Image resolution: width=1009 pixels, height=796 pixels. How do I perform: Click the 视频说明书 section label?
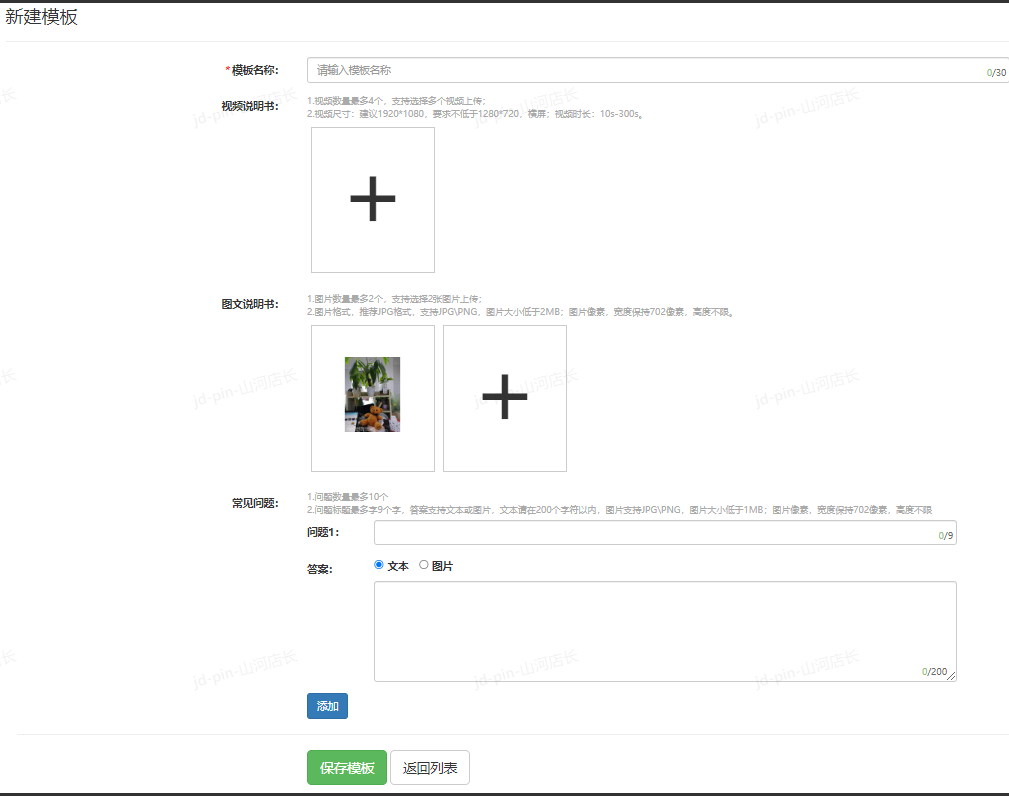(250, 106)
